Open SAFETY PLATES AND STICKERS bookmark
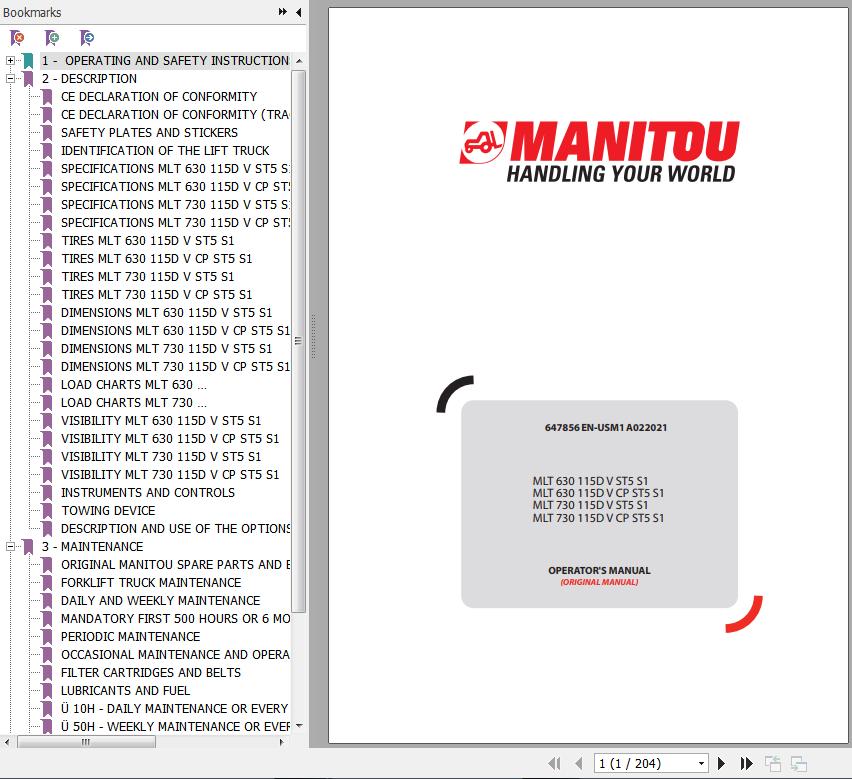852x779 pixels. [149, 133]
